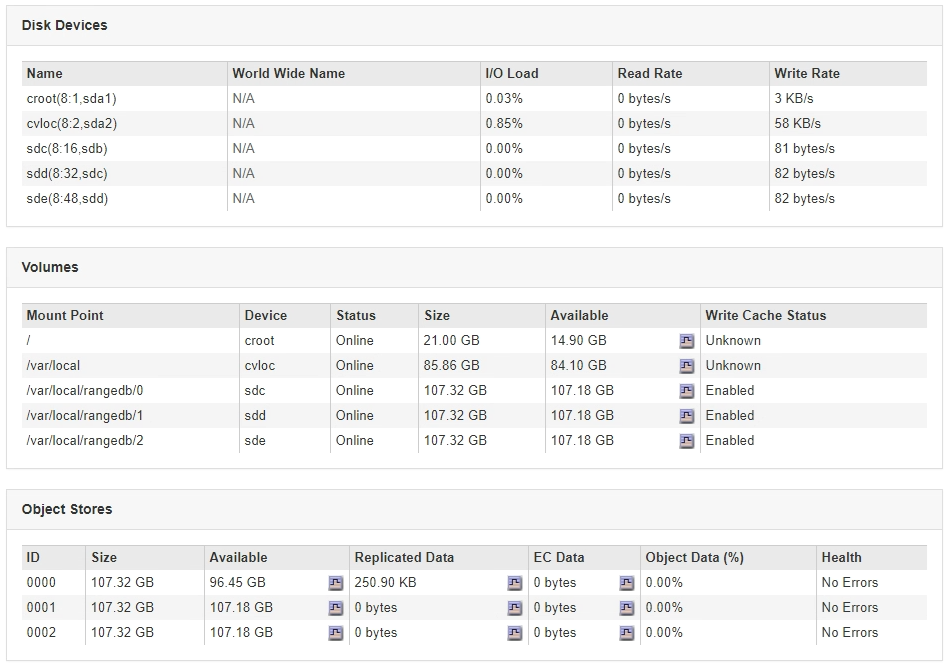948x665 pixels.
Task: Open EC Data chart for store 0002
Action: (627, 633)
